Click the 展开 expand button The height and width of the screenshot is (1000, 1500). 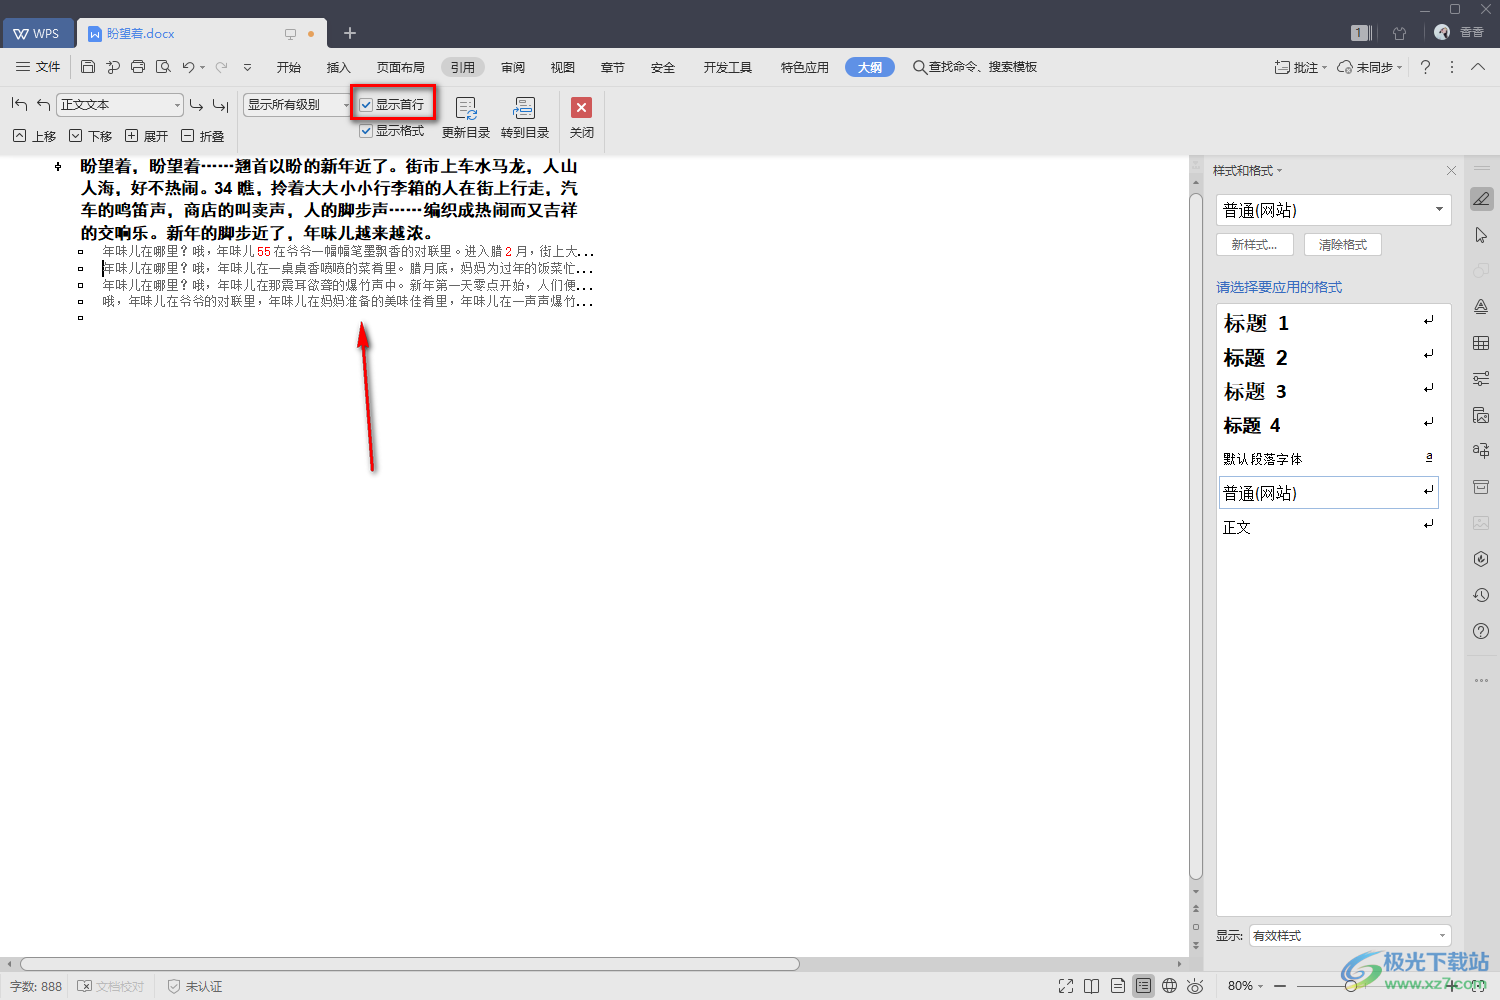click(146, 136)
